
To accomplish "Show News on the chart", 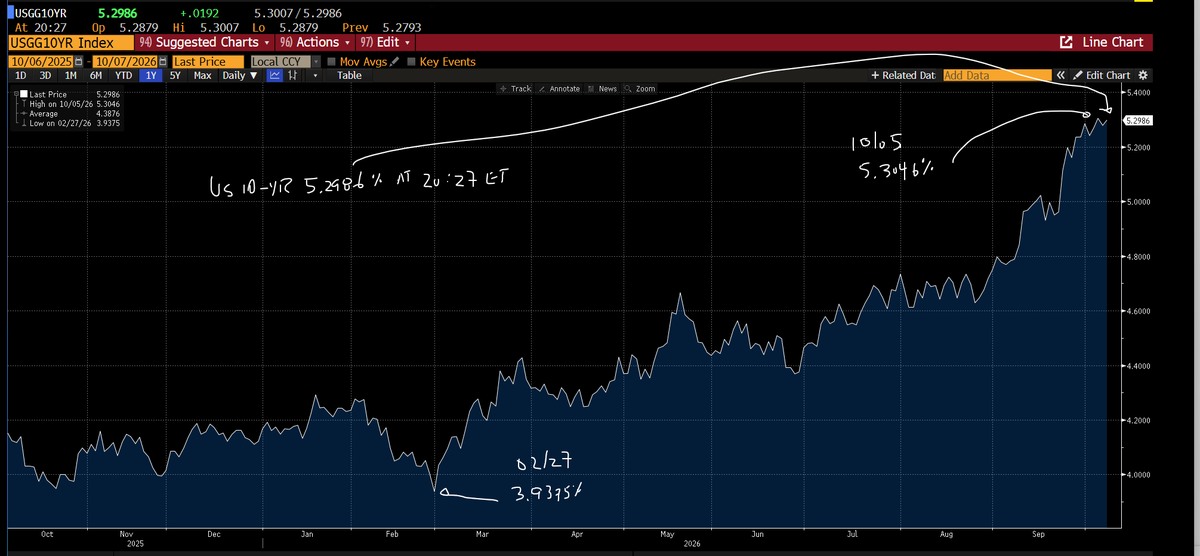I will pos(602,89).
